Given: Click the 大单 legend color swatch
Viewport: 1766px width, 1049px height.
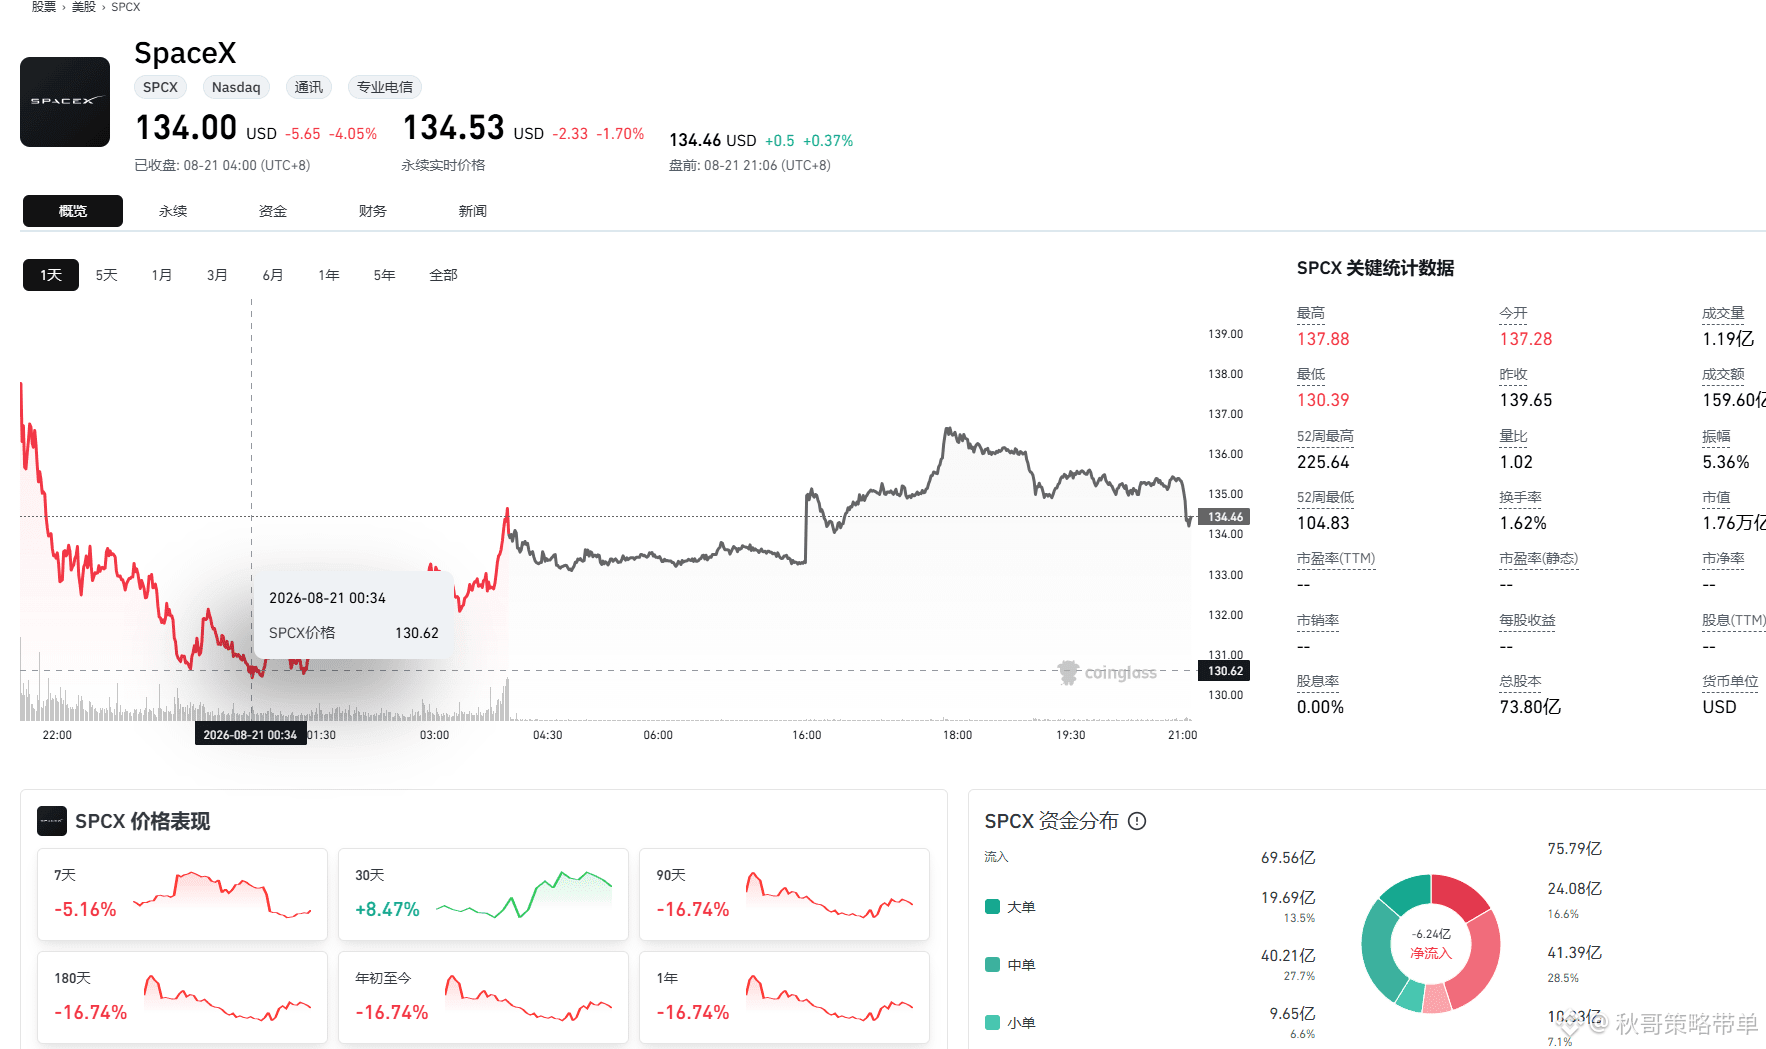Looking at the screenshot, I should click(x=992, y=907).
